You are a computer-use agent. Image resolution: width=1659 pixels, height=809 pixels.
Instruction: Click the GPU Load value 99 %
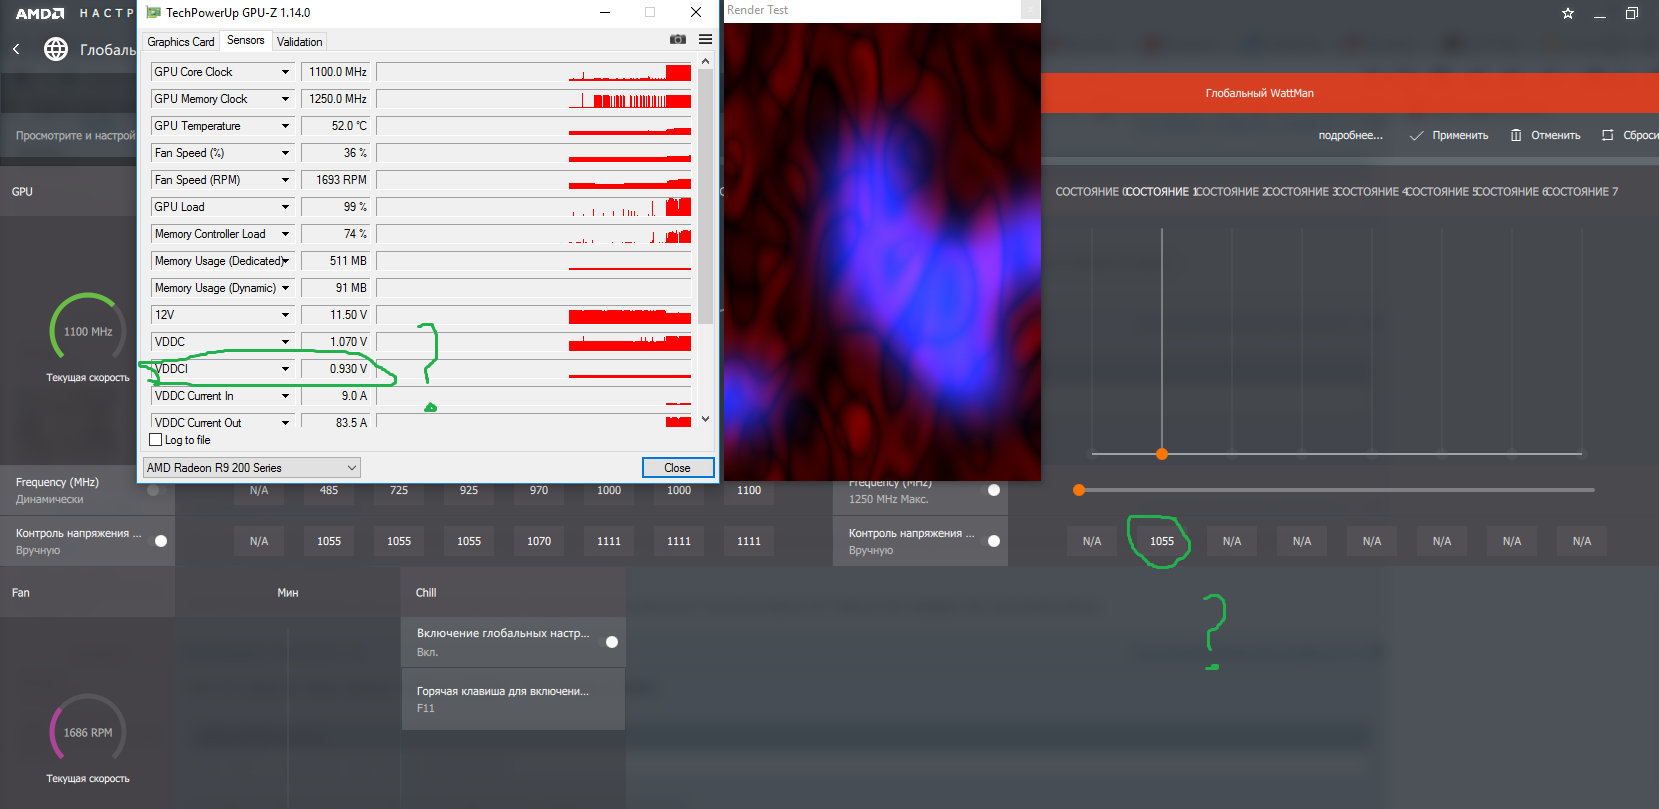tap(336, 207)
